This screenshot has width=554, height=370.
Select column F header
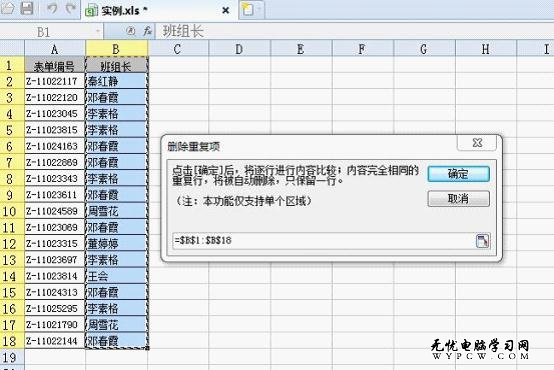[x=363, y=49]
